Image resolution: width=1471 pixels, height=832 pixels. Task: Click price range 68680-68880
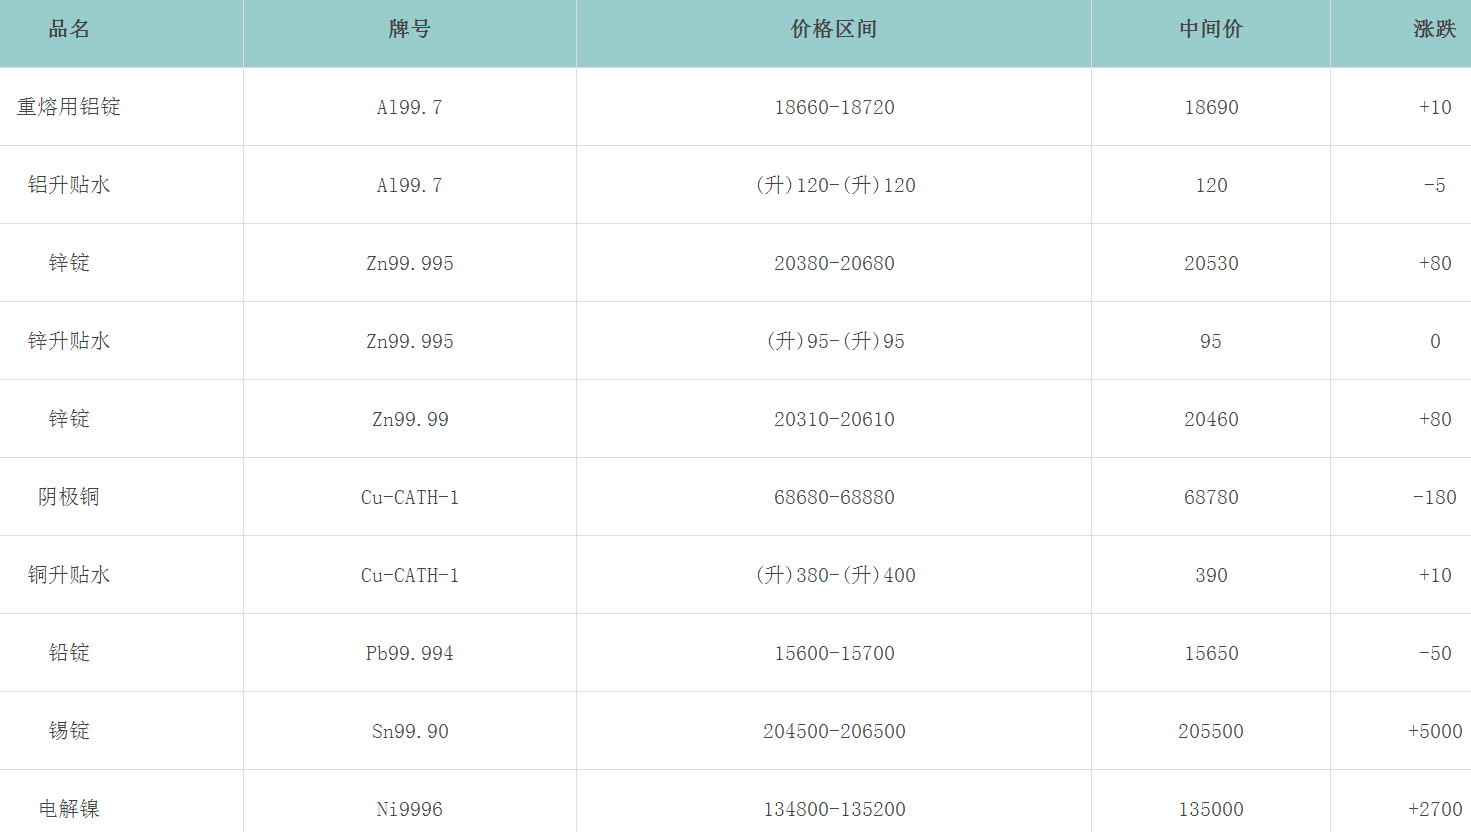[834, 498]
